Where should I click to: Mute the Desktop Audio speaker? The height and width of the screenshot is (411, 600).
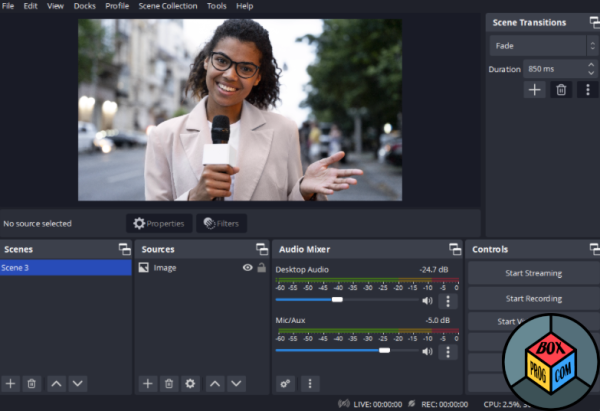pos(427,301)
